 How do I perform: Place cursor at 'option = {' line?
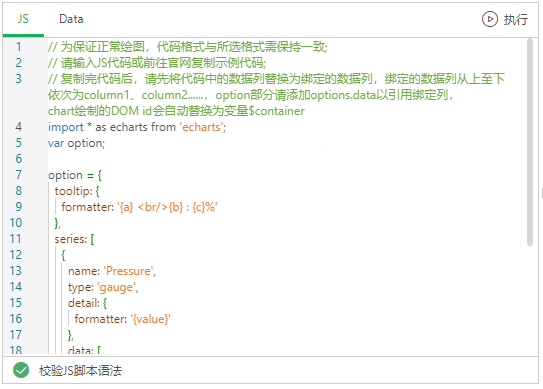tap(75, 175)
